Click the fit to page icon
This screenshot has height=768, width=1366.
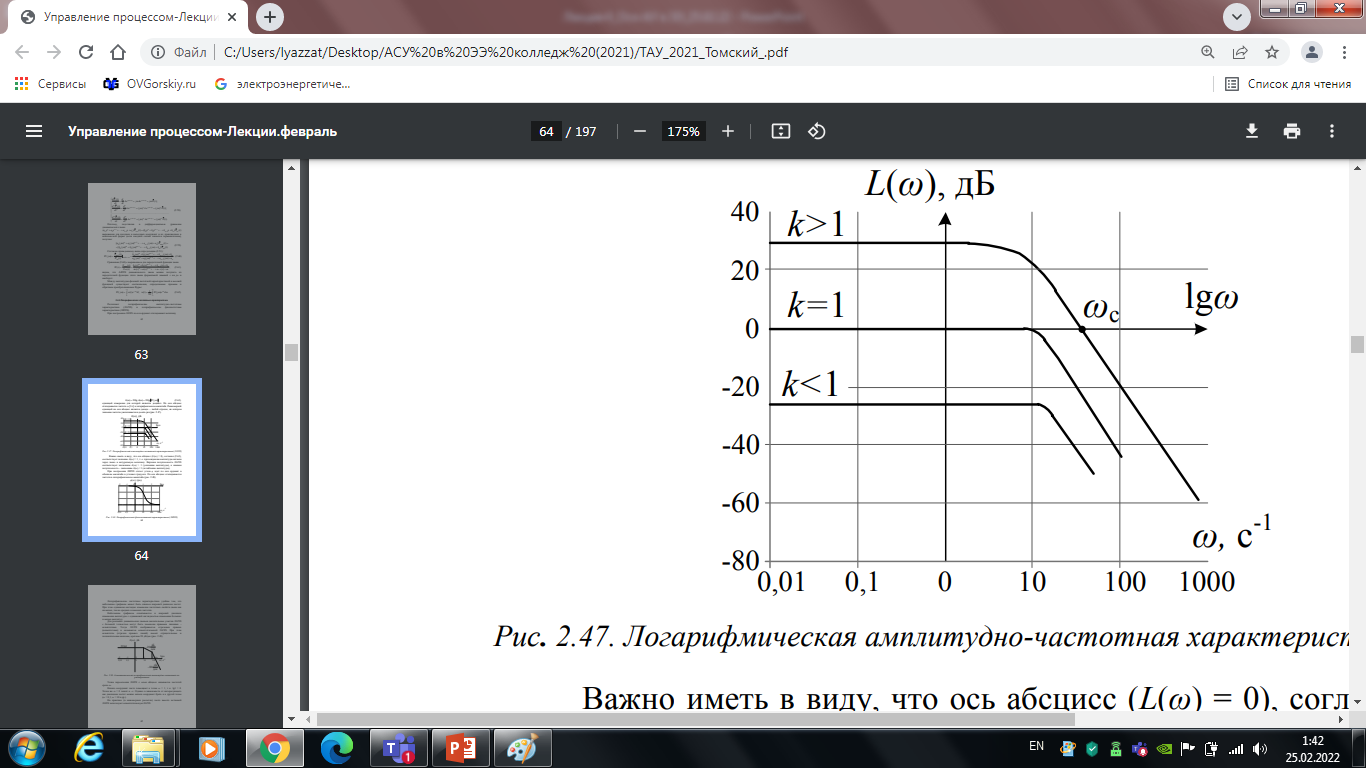tap(781, 131)
